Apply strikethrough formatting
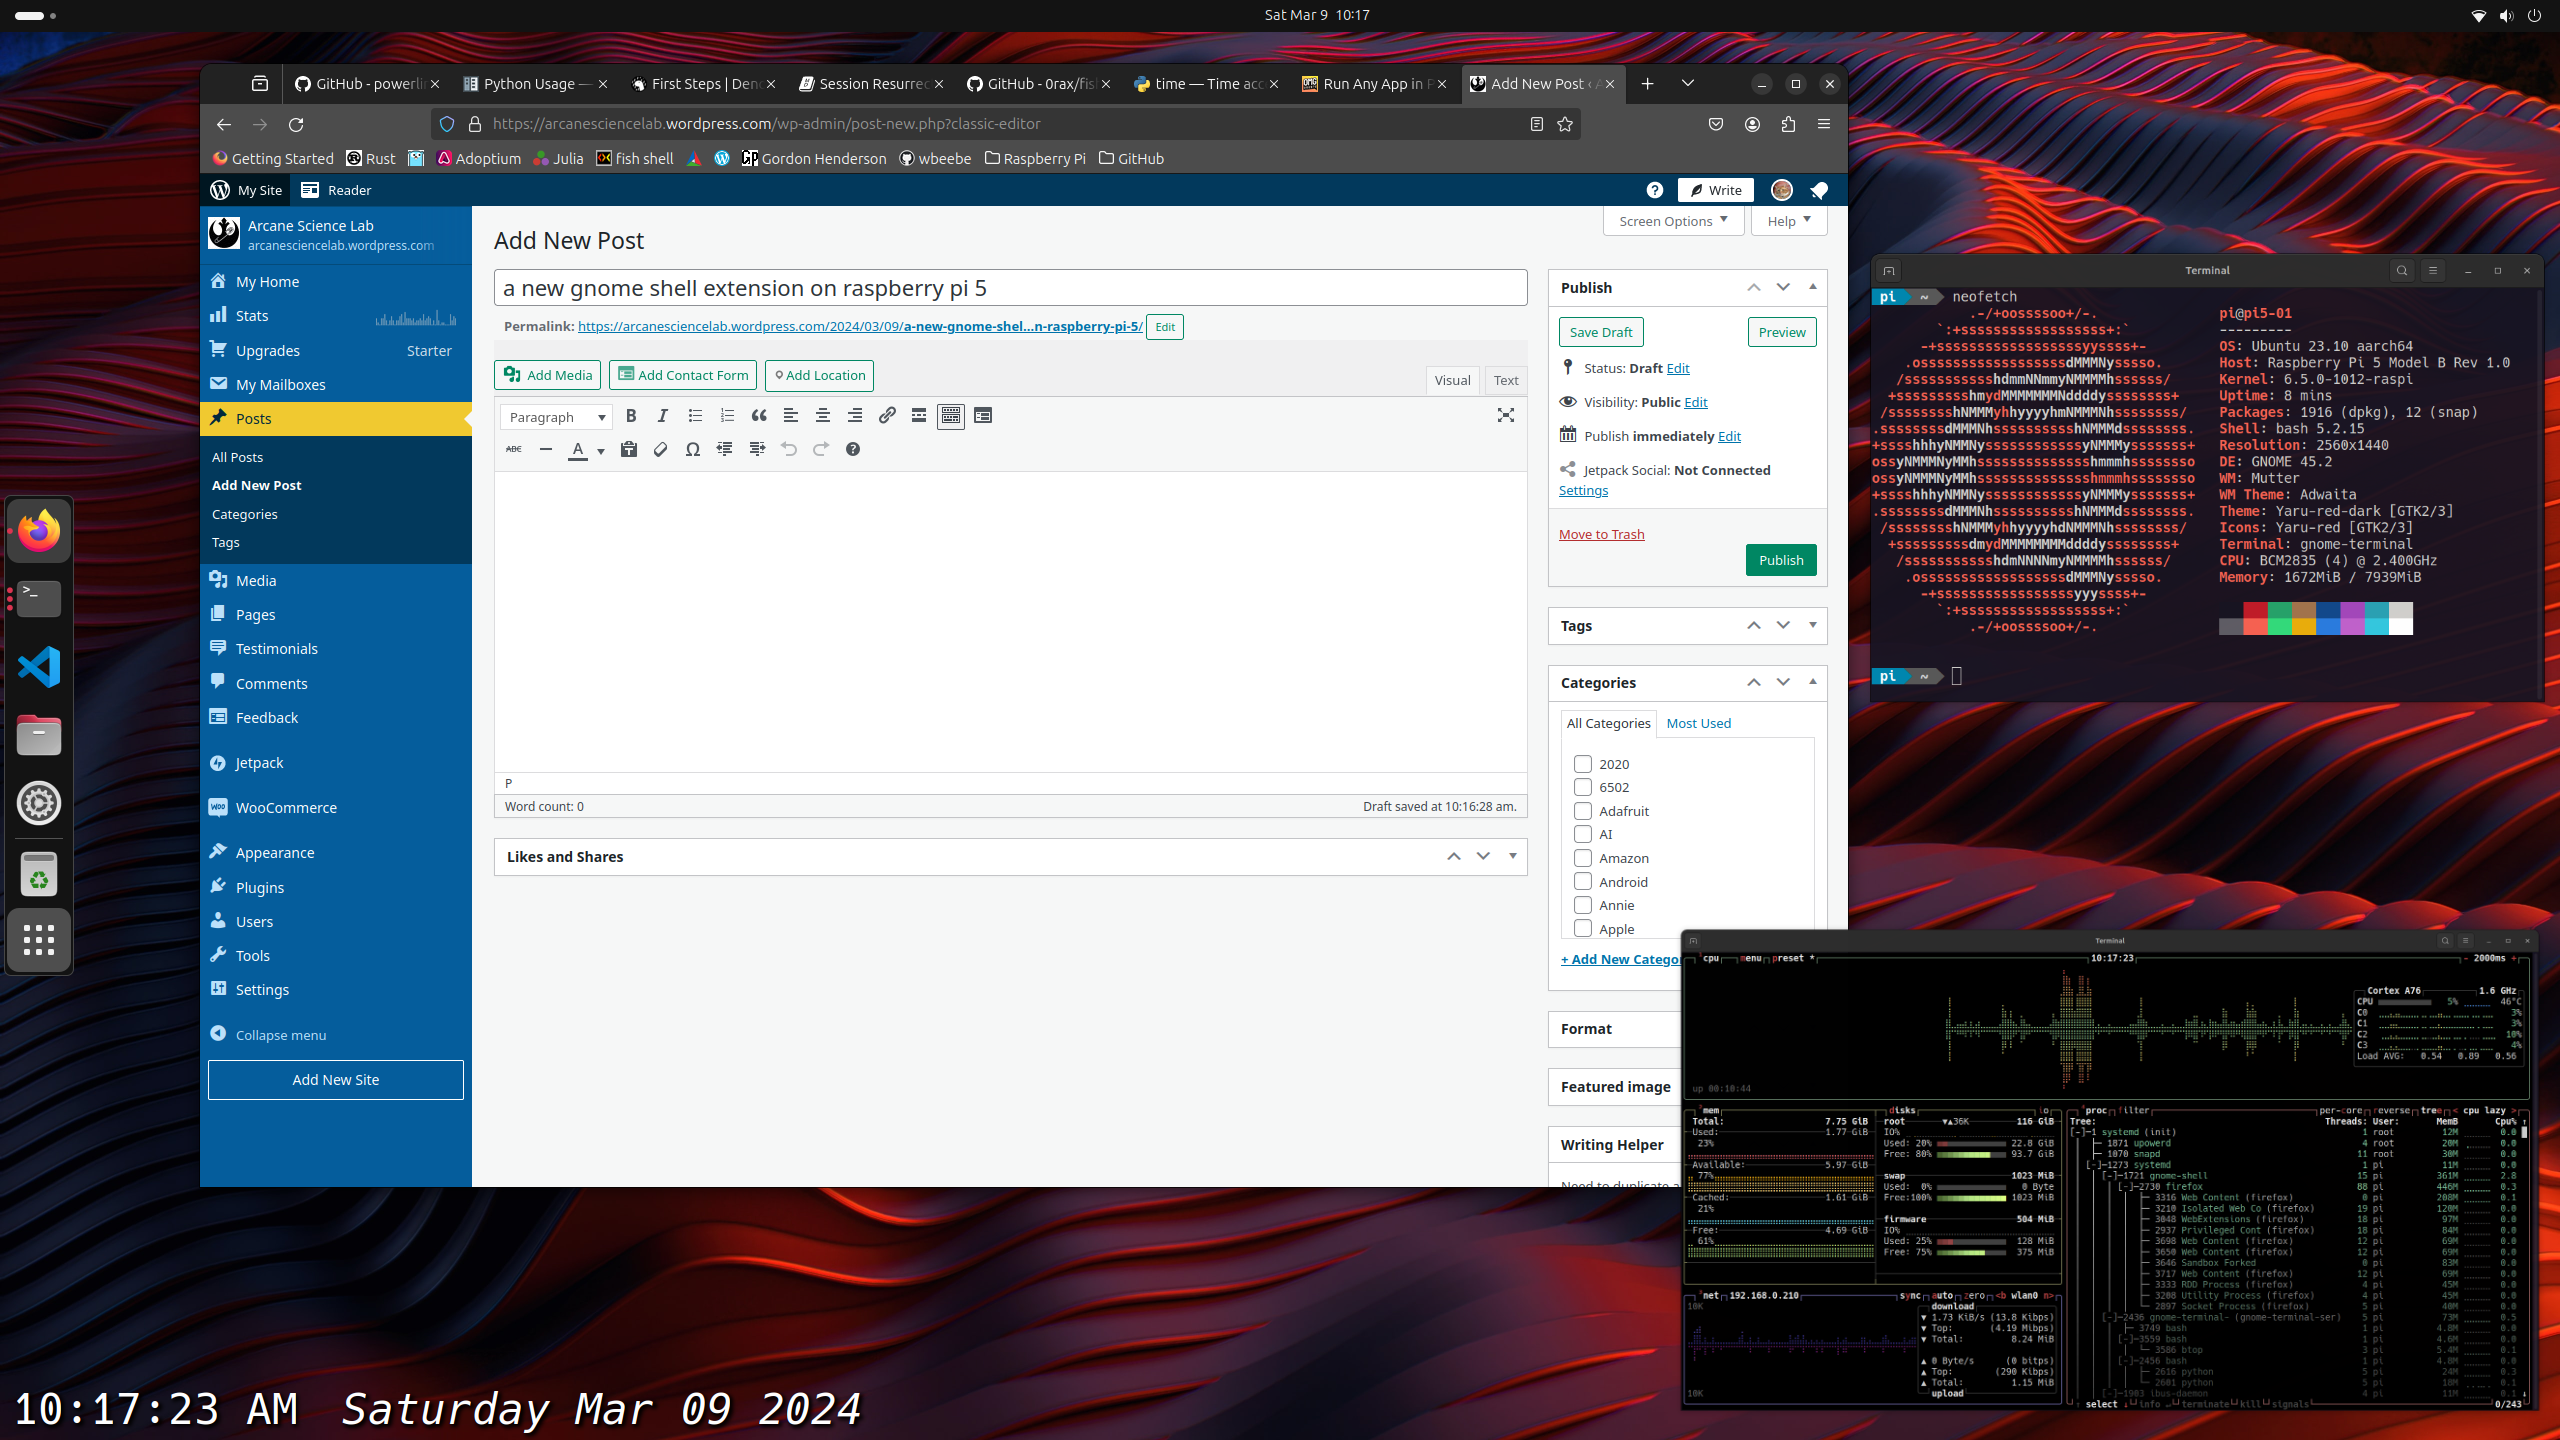2560x1440 pixels. 514,450
